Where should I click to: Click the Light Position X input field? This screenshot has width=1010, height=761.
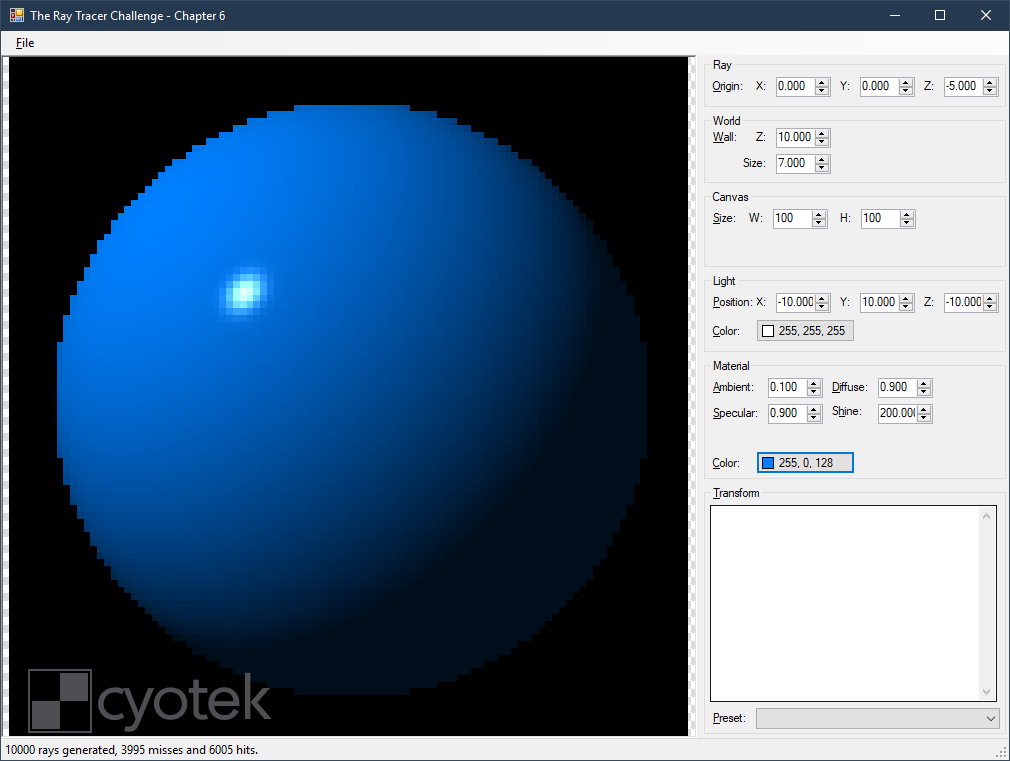click(794, 302)
